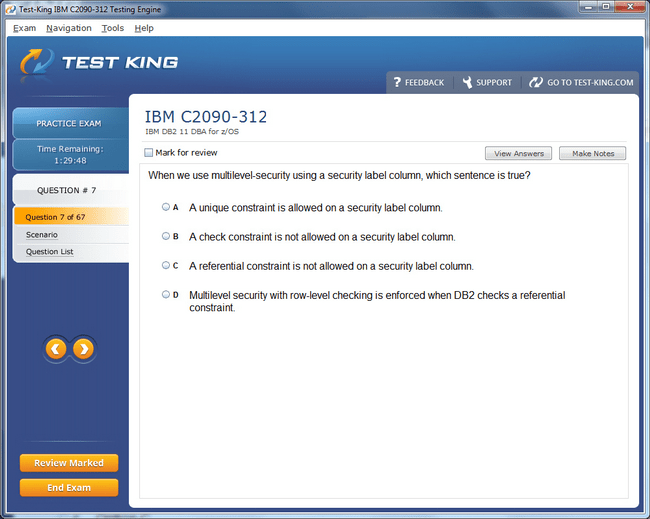
Task: Open the Help menu
Action: pos(144,28)
